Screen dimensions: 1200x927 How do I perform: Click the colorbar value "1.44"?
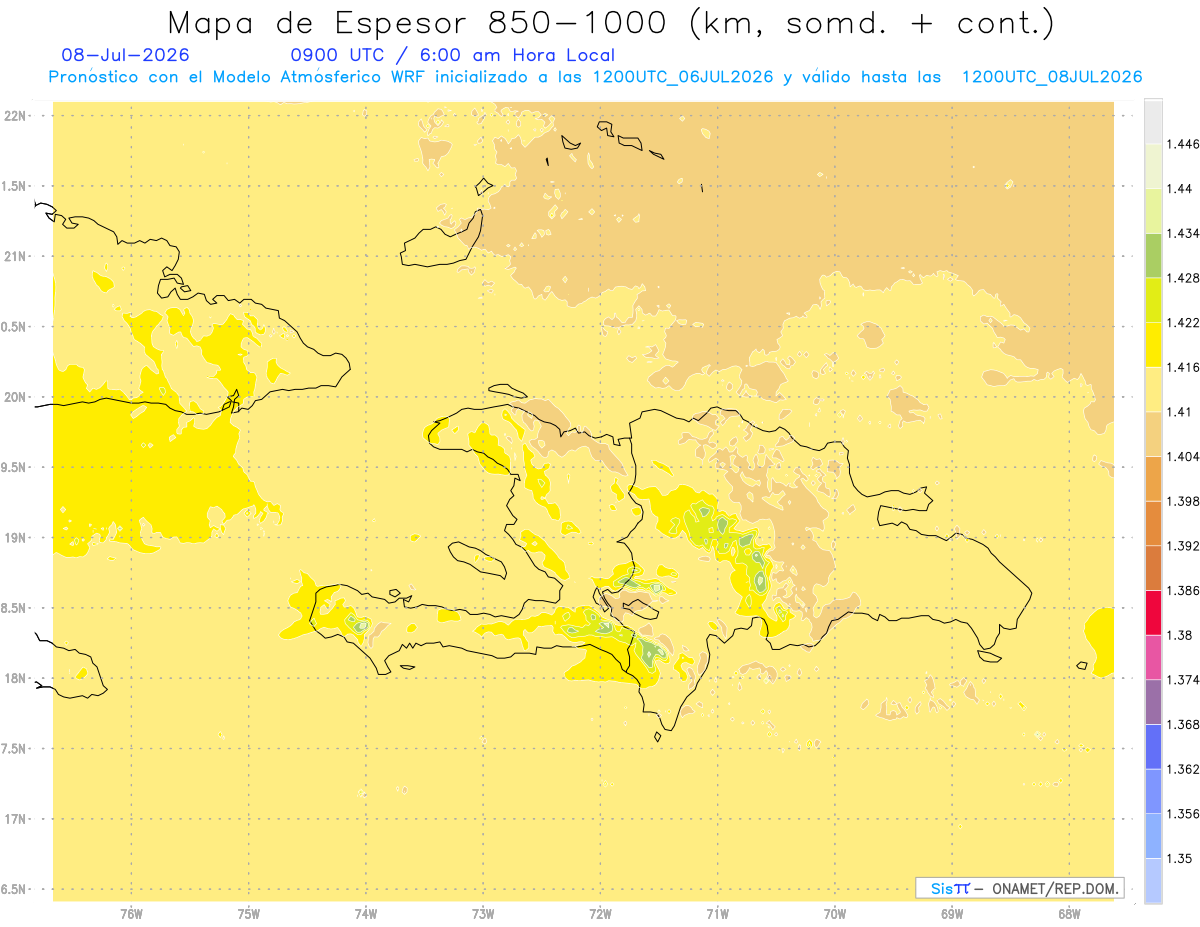[1180, 189]
